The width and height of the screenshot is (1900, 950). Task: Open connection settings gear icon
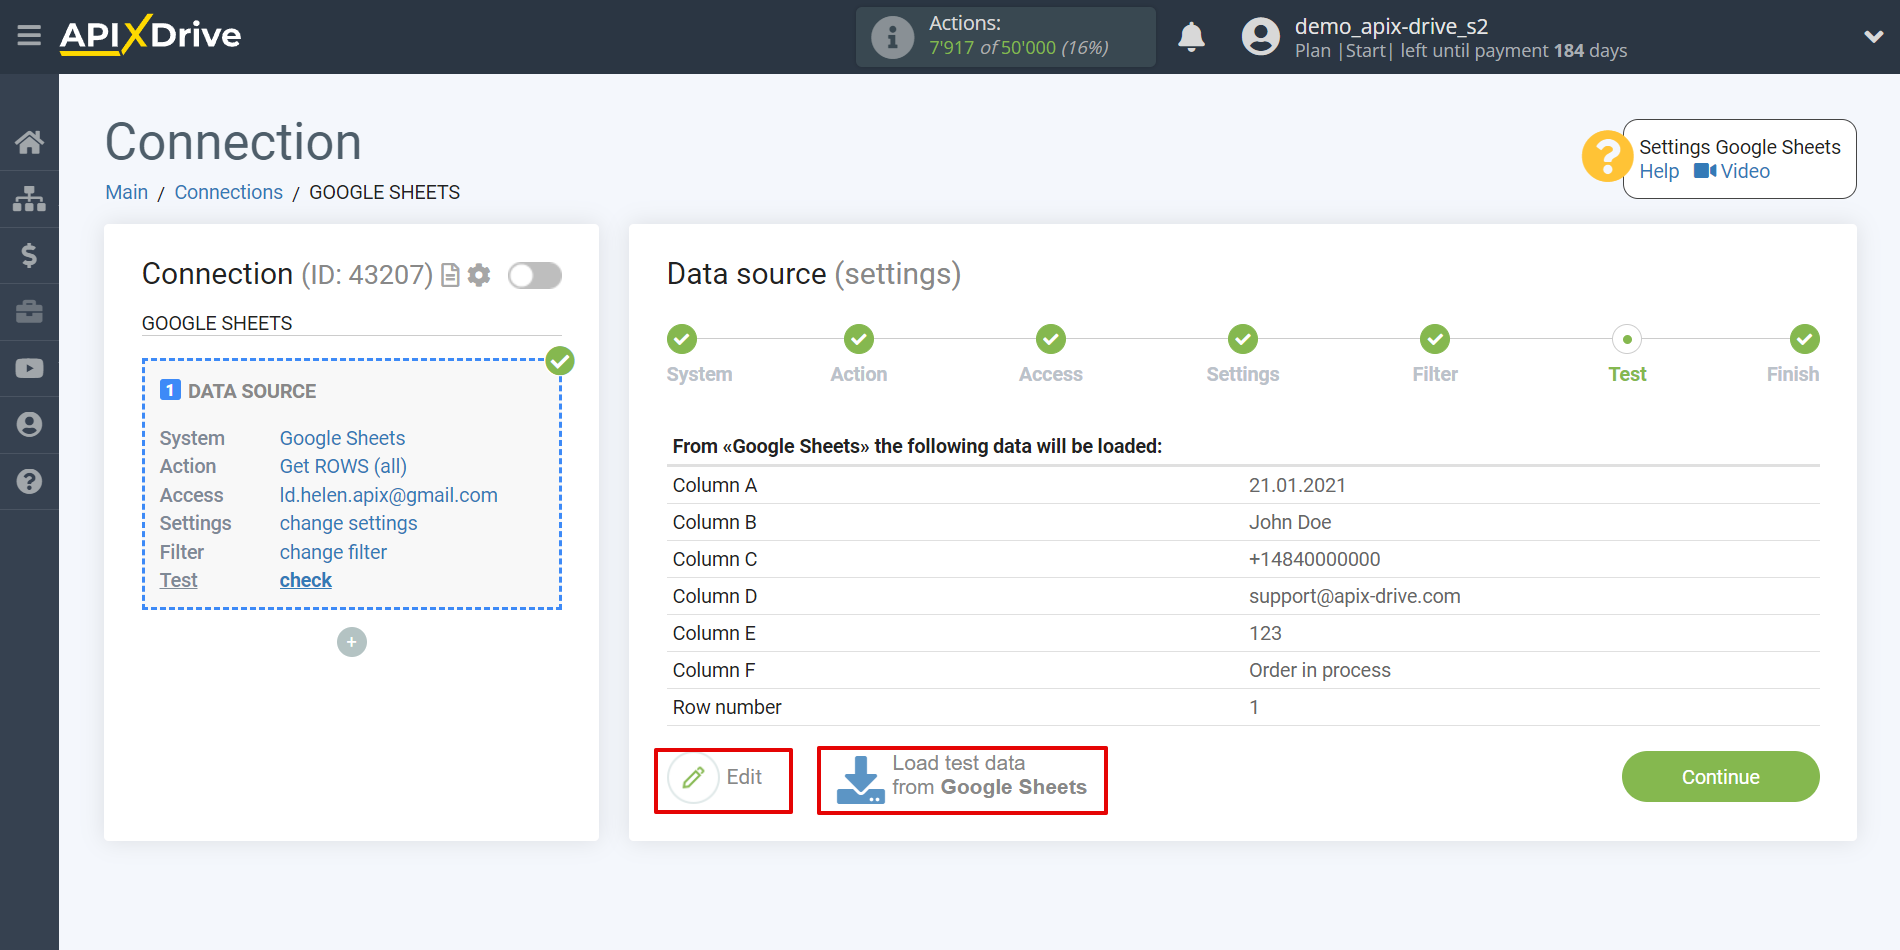[479, 275]
